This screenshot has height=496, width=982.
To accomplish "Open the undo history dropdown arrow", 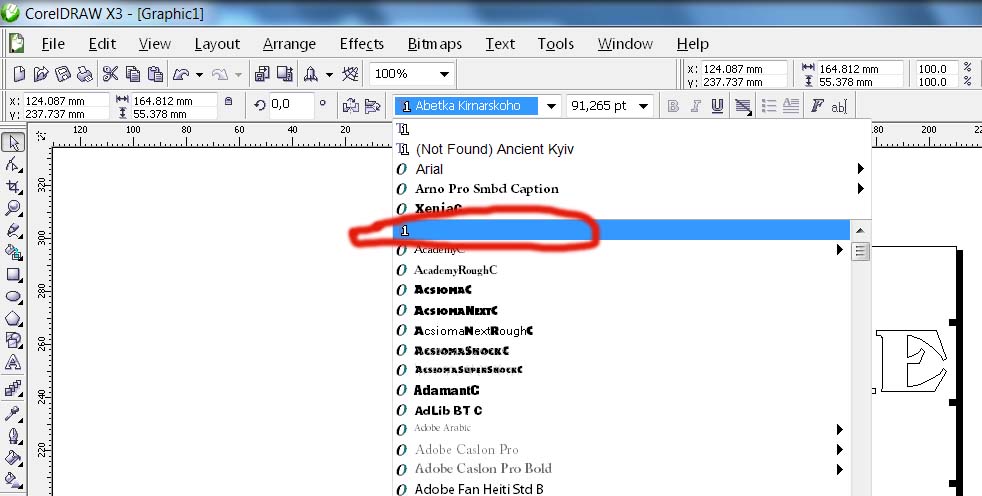I will (199, 75).
